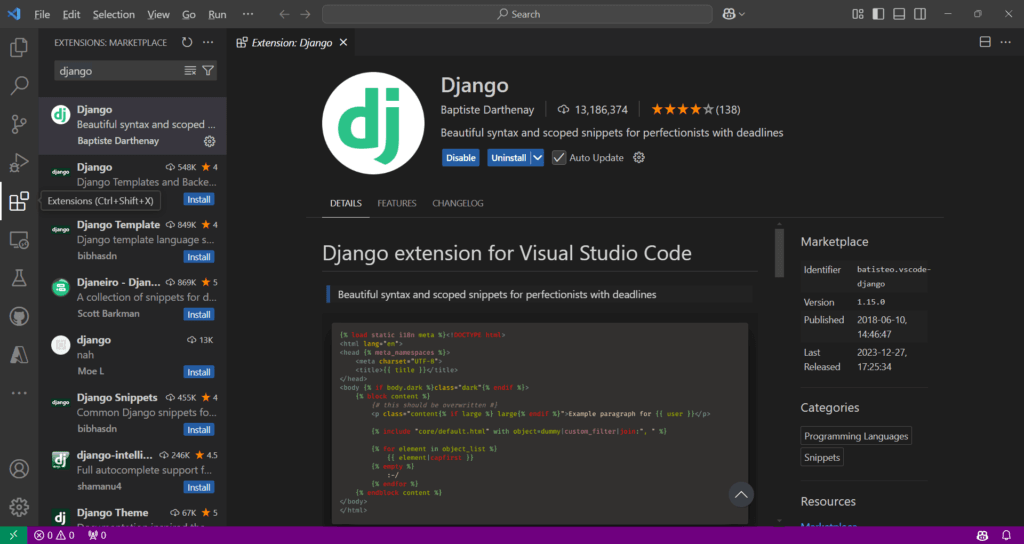Open the Copilot status bar icon
Viewport: 1024px width, 544px height.
[x=982, y=536]
